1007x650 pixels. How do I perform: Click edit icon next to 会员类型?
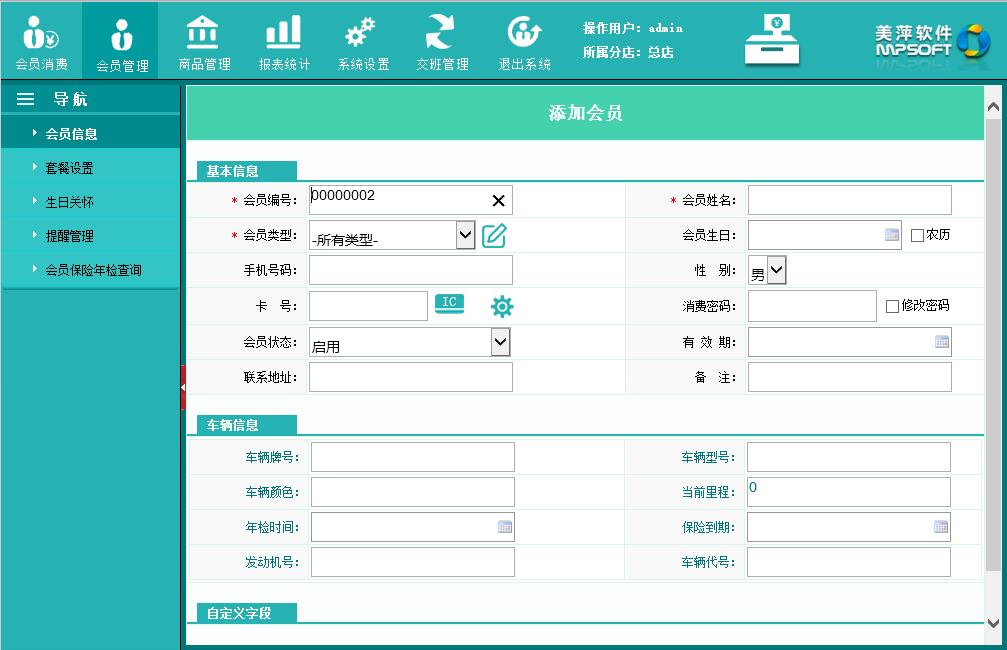[494, 236]
